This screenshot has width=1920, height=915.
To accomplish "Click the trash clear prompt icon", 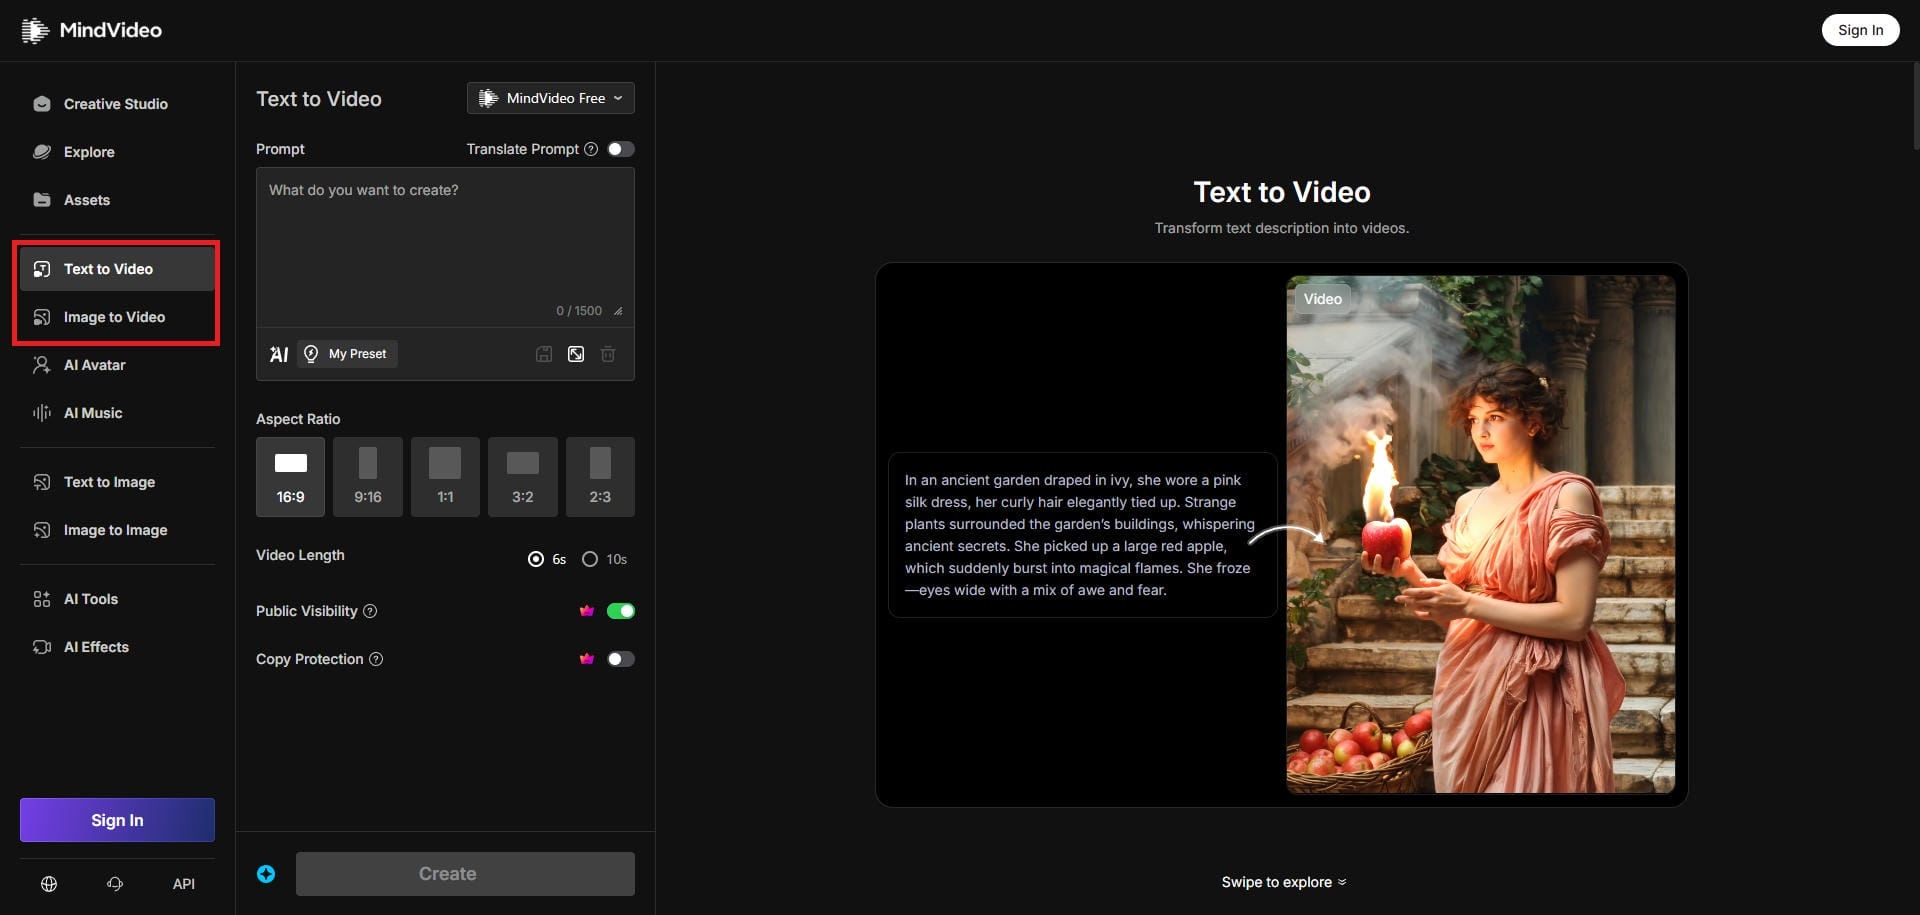I will pyautogui.click(x=608, y=354).
